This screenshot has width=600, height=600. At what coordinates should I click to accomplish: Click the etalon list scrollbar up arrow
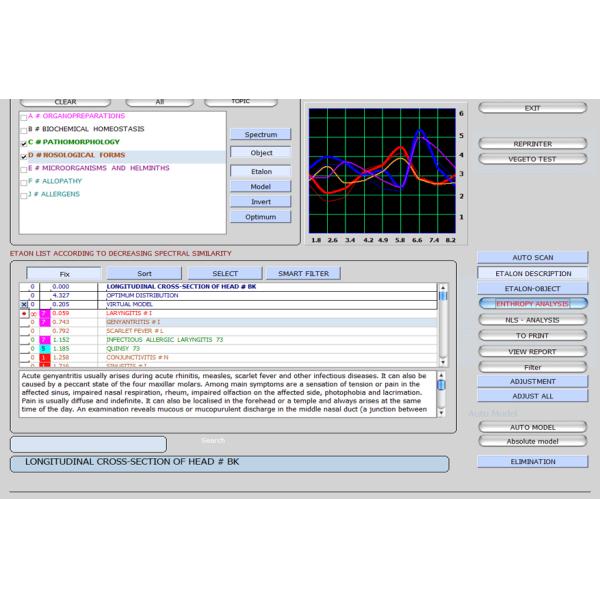445,287
